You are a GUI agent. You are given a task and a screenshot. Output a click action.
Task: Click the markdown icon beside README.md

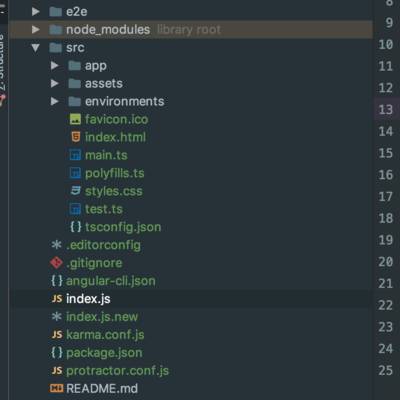pyautogui.click(x=56, y=388)
